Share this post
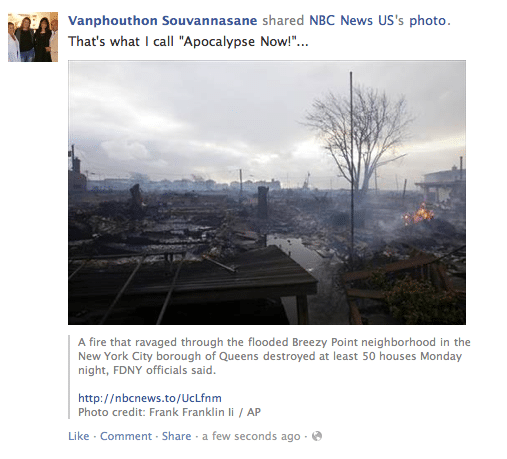 (176, 436)
